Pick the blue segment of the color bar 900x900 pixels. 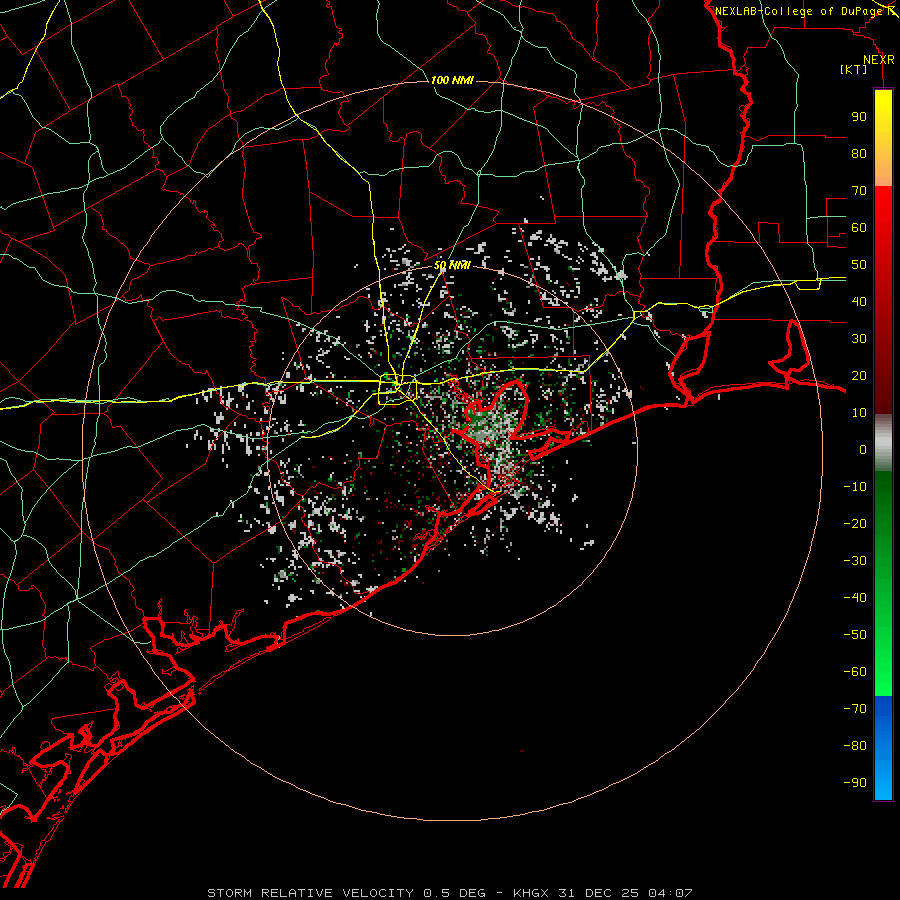[x=883, y=748]
